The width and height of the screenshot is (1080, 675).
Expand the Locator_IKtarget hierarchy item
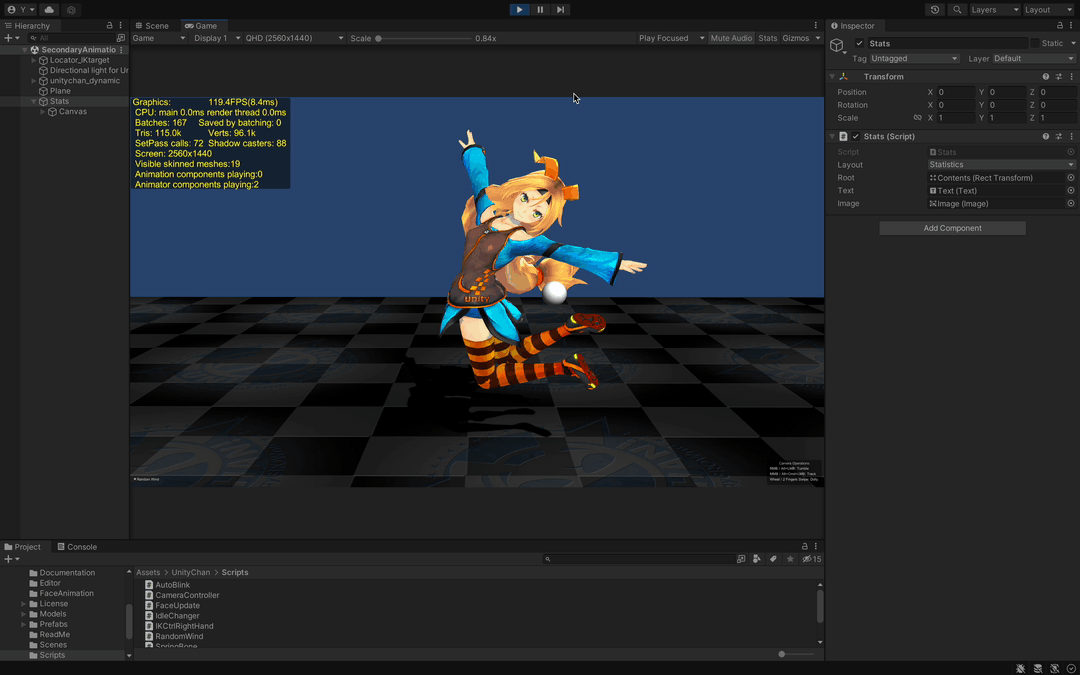[34, 60]
